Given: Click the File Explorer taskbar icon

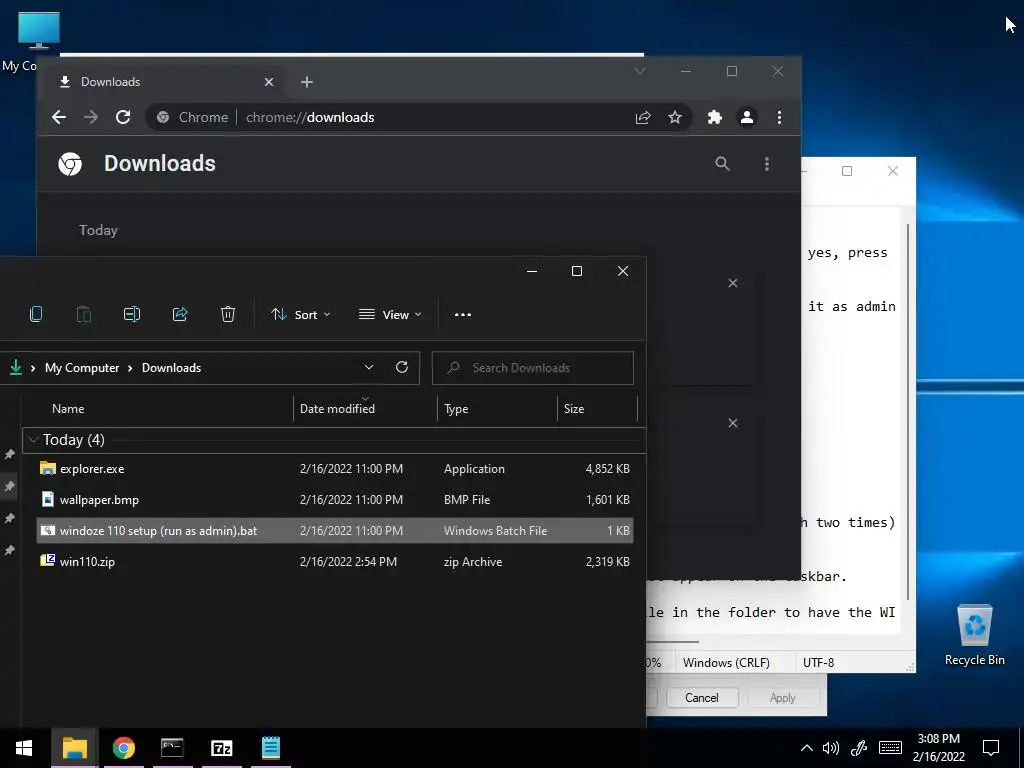Looking at the screenshot, I should point(74,748).
